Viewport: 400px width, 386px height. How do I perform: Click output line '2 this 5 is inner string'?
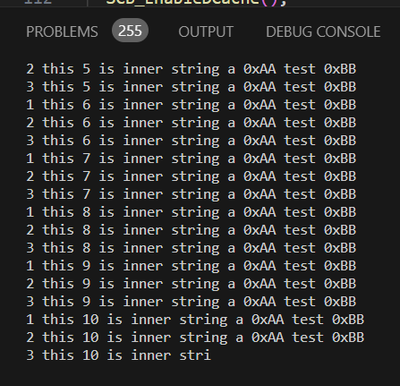coord(191,69)
